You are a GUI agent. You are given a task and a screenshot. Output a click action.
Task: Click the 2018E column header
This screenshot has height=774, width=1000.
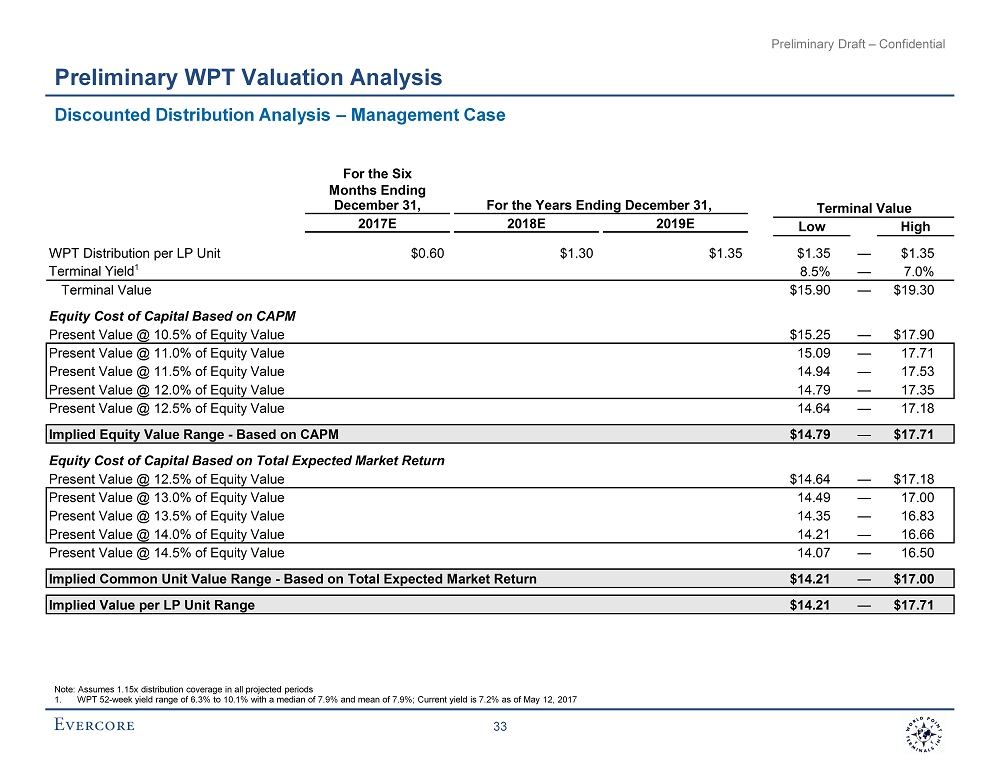pyautogui.click(x=526, y=225)
